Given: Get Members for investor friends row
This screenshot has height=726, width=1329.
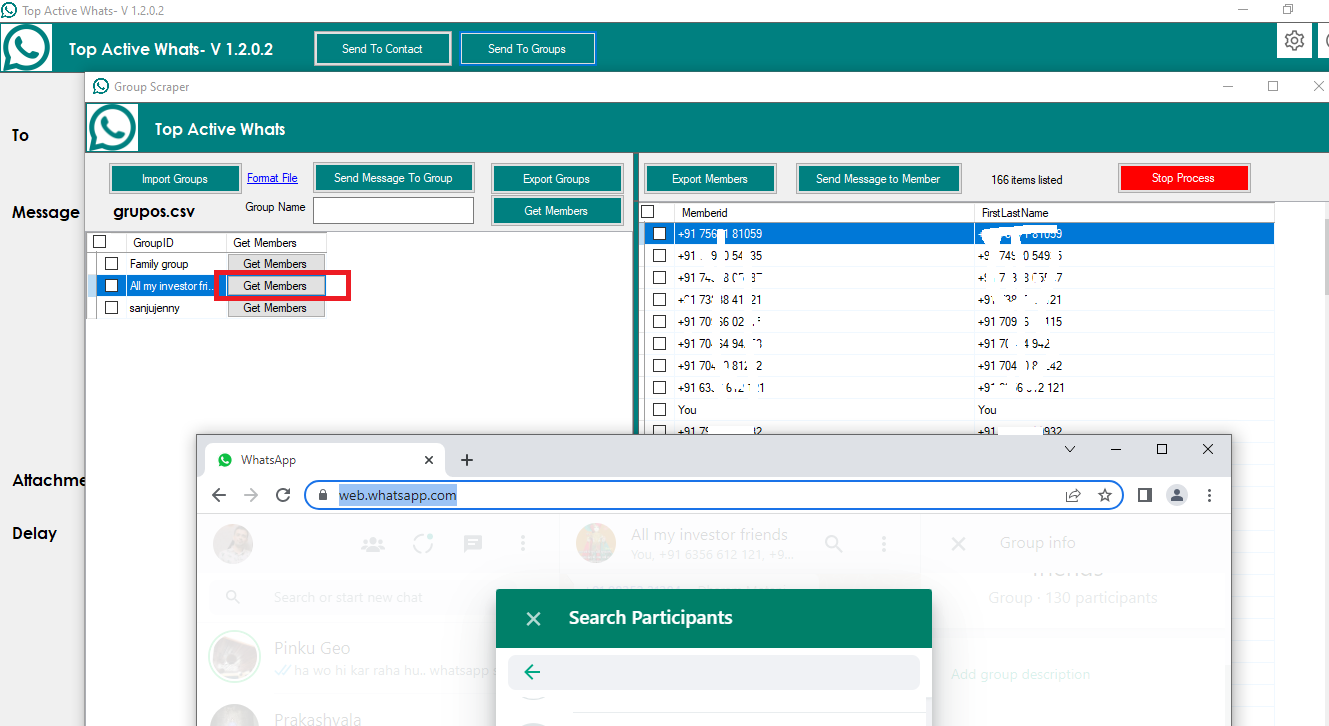Looking at the screenshot, I should [x=275, y=286].
